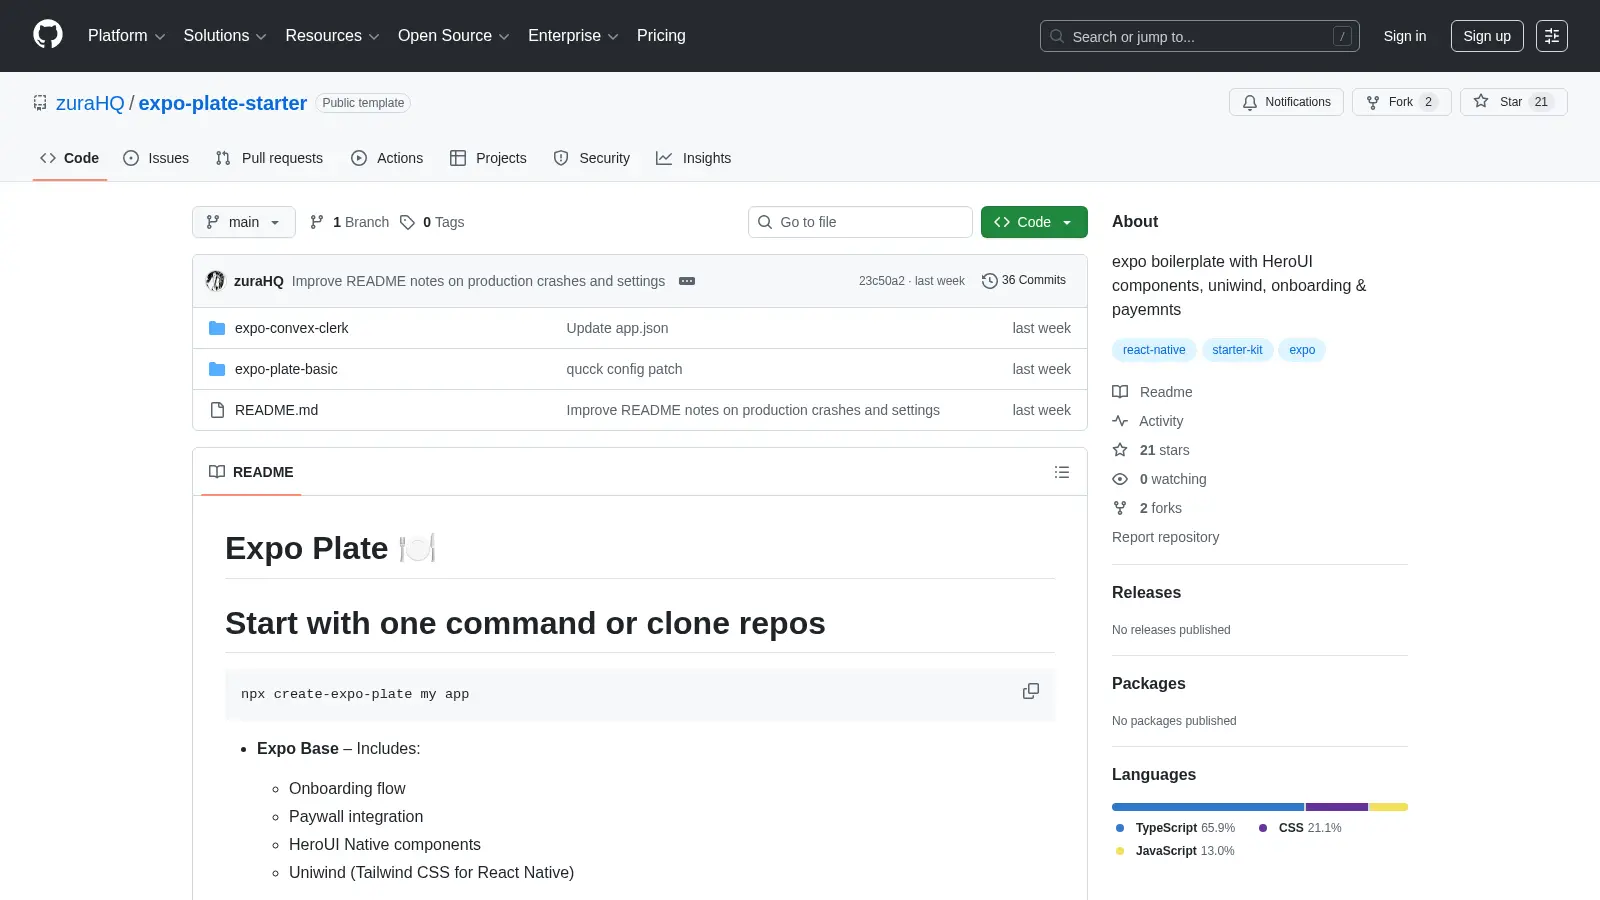
Task: Click the star icon in Star button
Action: pos(1481,101)
